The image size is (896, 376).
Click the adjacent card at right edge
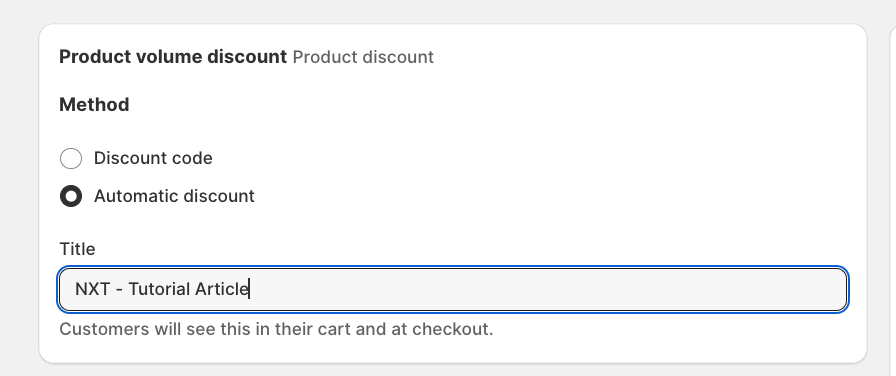tap(893, 194)
